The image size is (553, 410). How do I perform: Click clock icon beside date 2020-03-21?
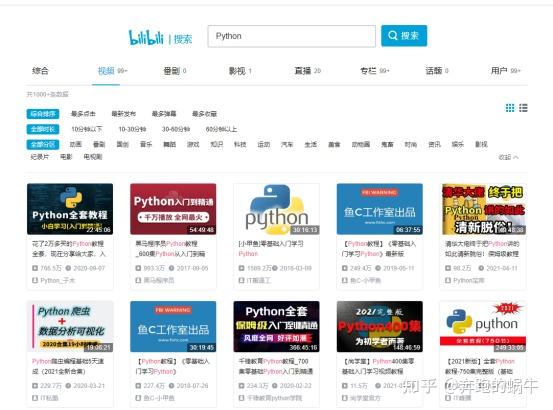tap(68, 386)
